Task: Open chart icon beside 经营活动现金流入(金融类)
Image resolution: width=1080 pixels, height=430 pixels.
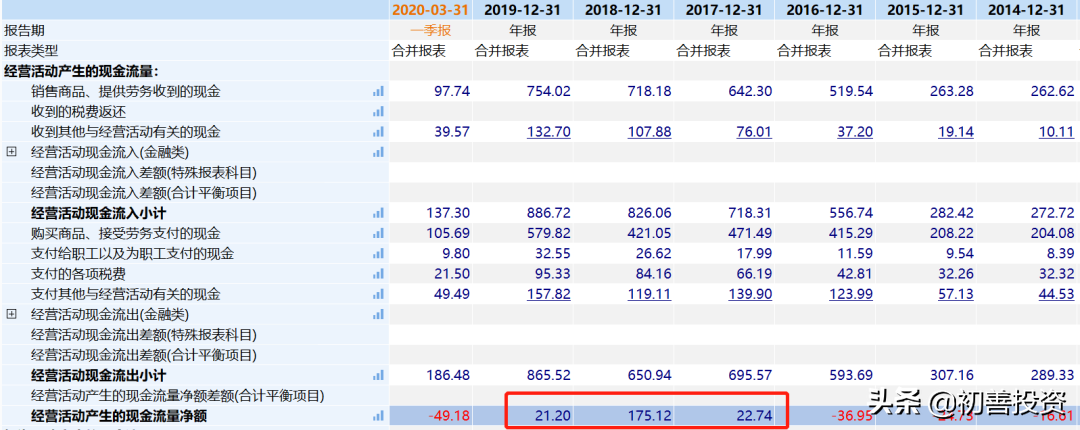Action: 378,152
